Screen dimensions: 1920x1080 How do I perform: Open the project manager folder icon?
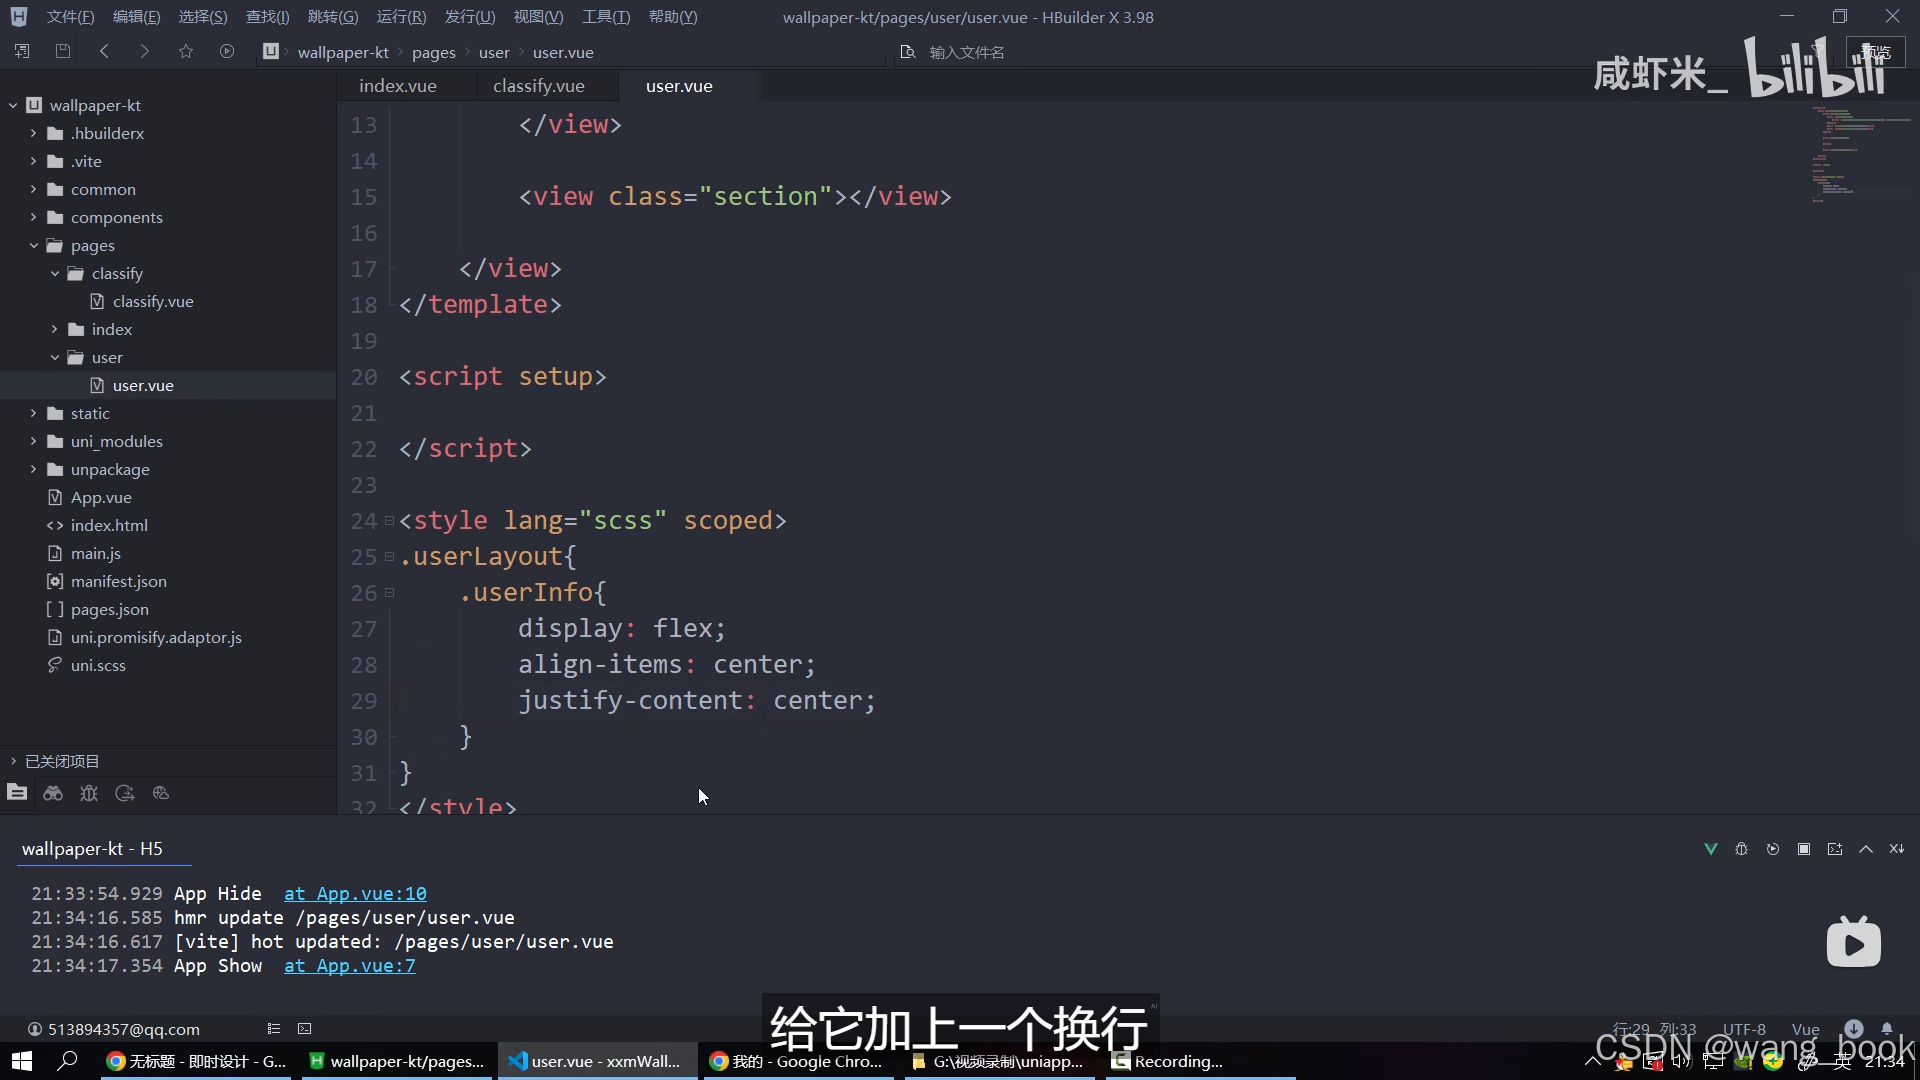coord(17,793)
